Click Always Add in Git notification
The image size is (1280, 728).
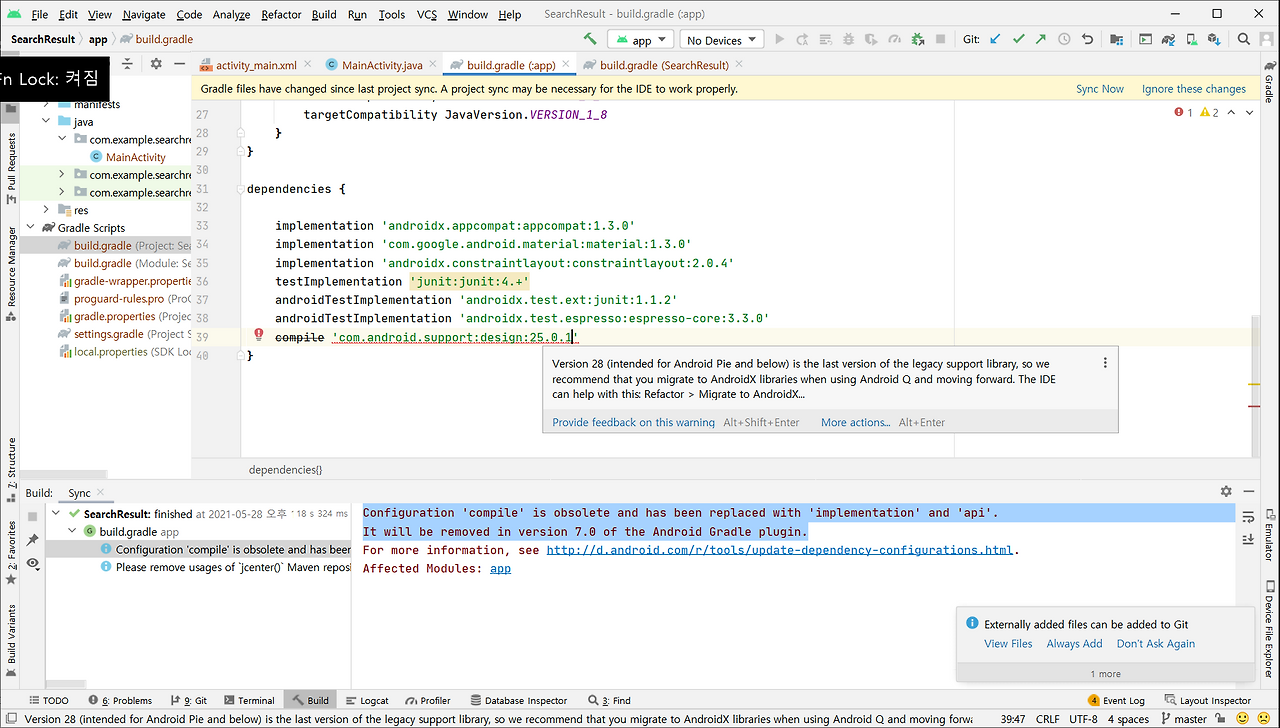tap(1074, 644)
